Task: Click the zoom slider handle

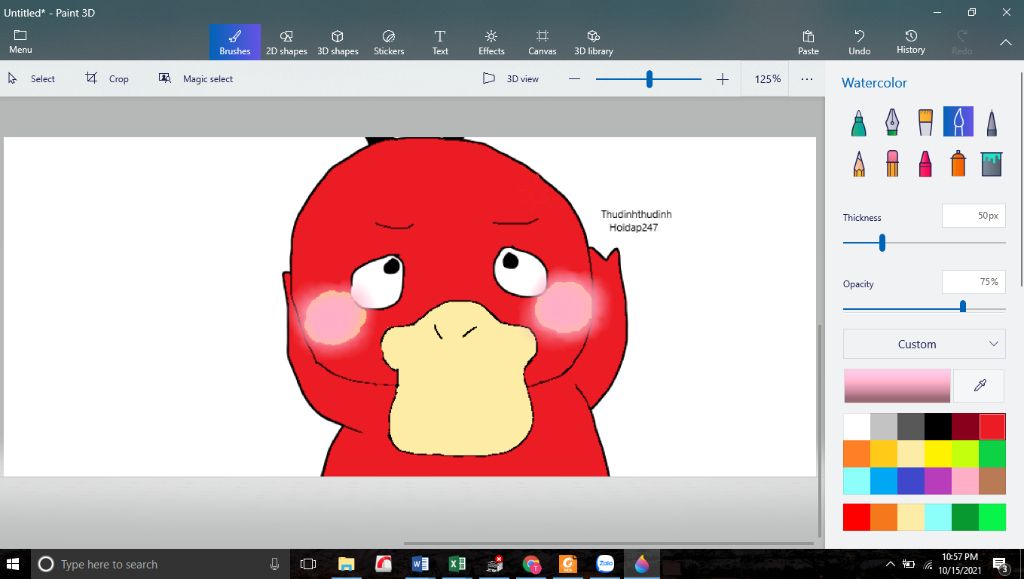Action: (x=649, y=79)
